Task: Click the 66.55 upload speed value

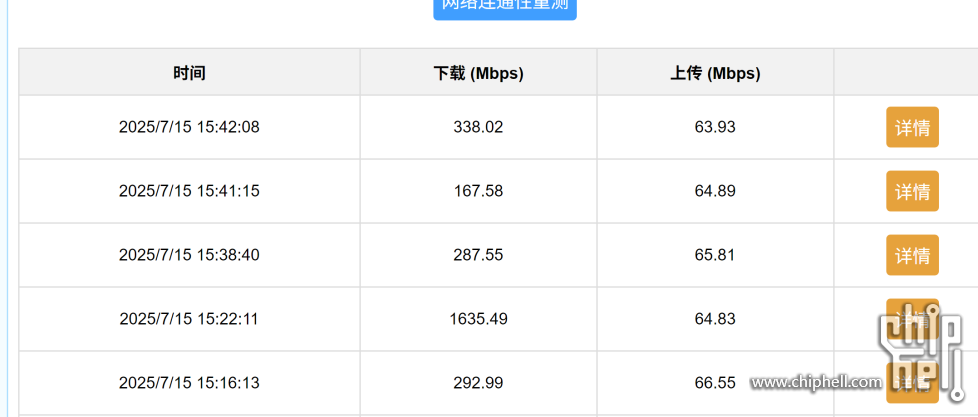Action: (x=715, y=383)
